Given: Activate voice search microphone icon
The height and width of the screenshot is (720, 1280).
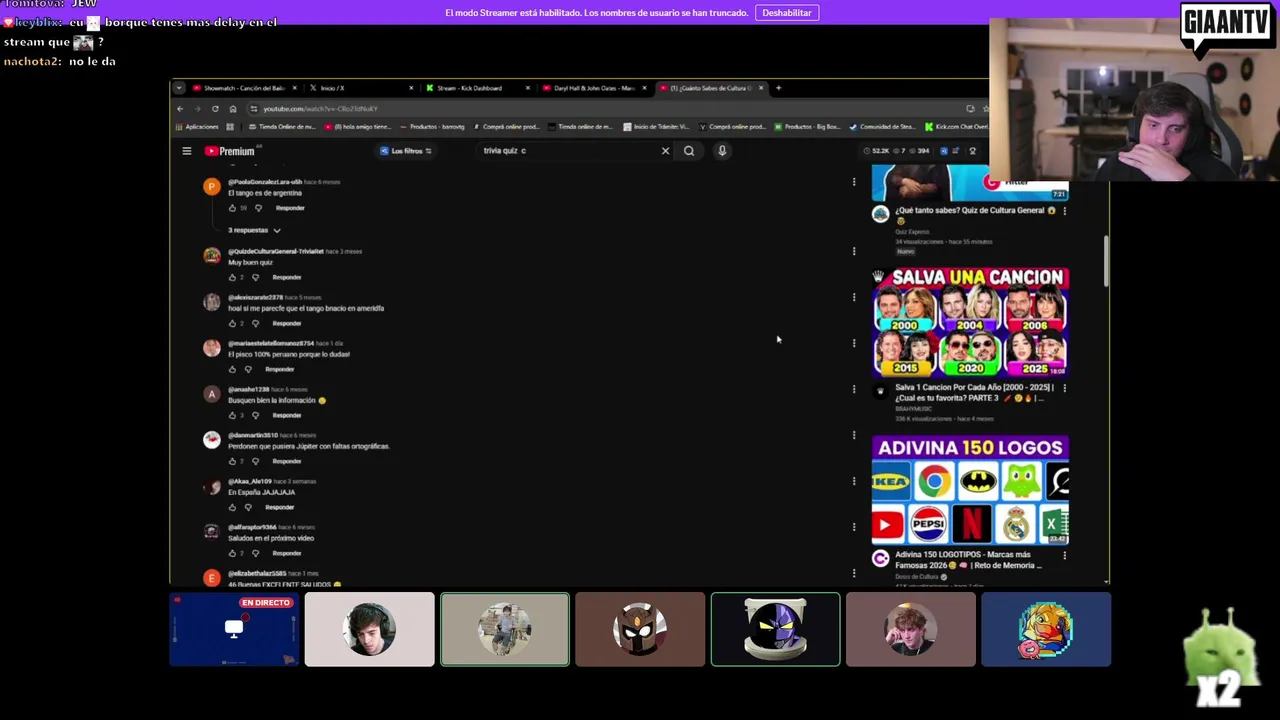Looking at the screenshot, I should pyautogui.click(x=722, y=151).
